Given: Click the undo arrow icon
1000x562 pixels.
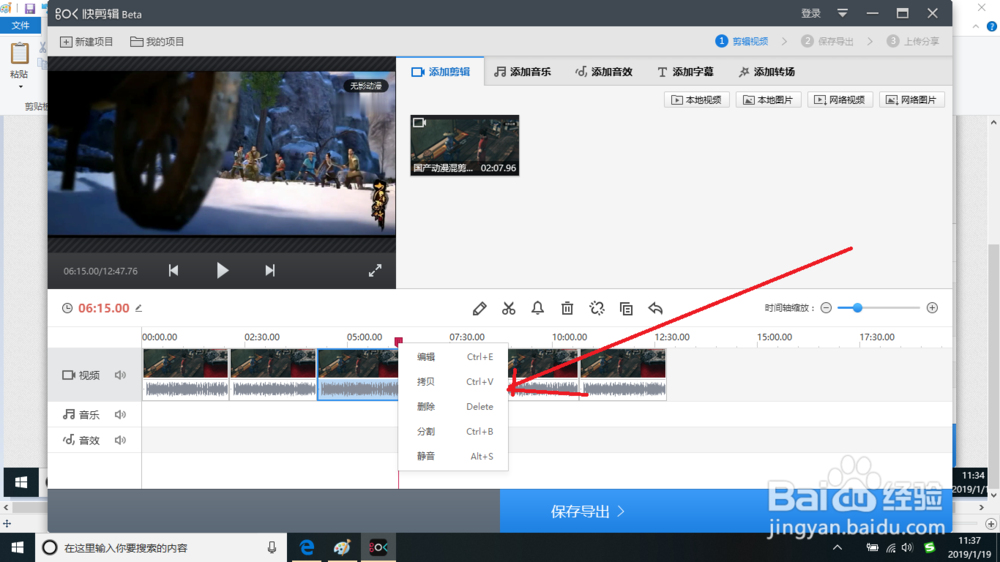Looking at the screenshot, I should tap(656, 309).
